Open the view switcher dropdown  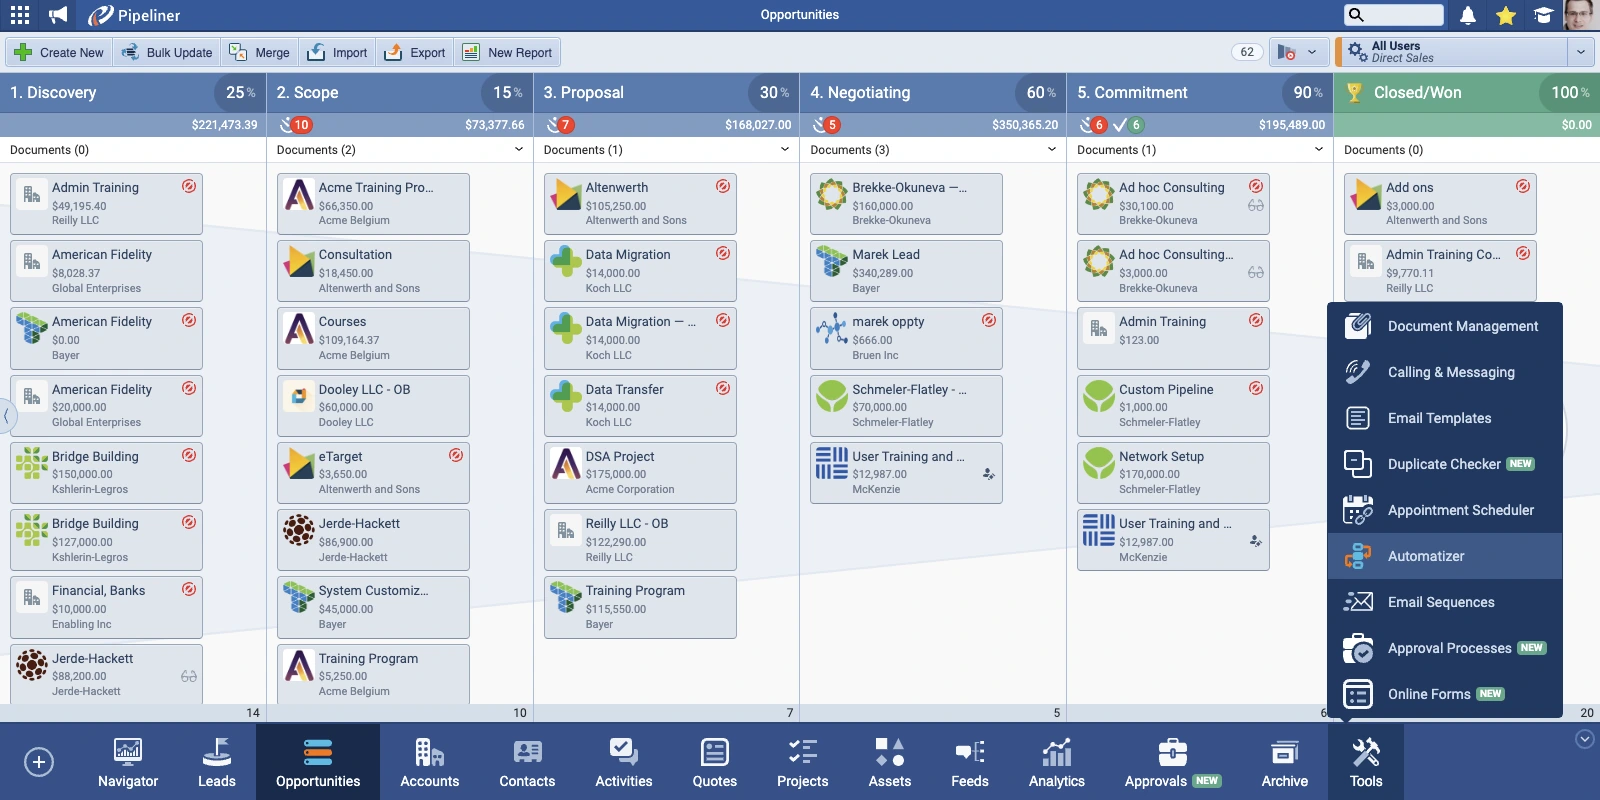1299,52
